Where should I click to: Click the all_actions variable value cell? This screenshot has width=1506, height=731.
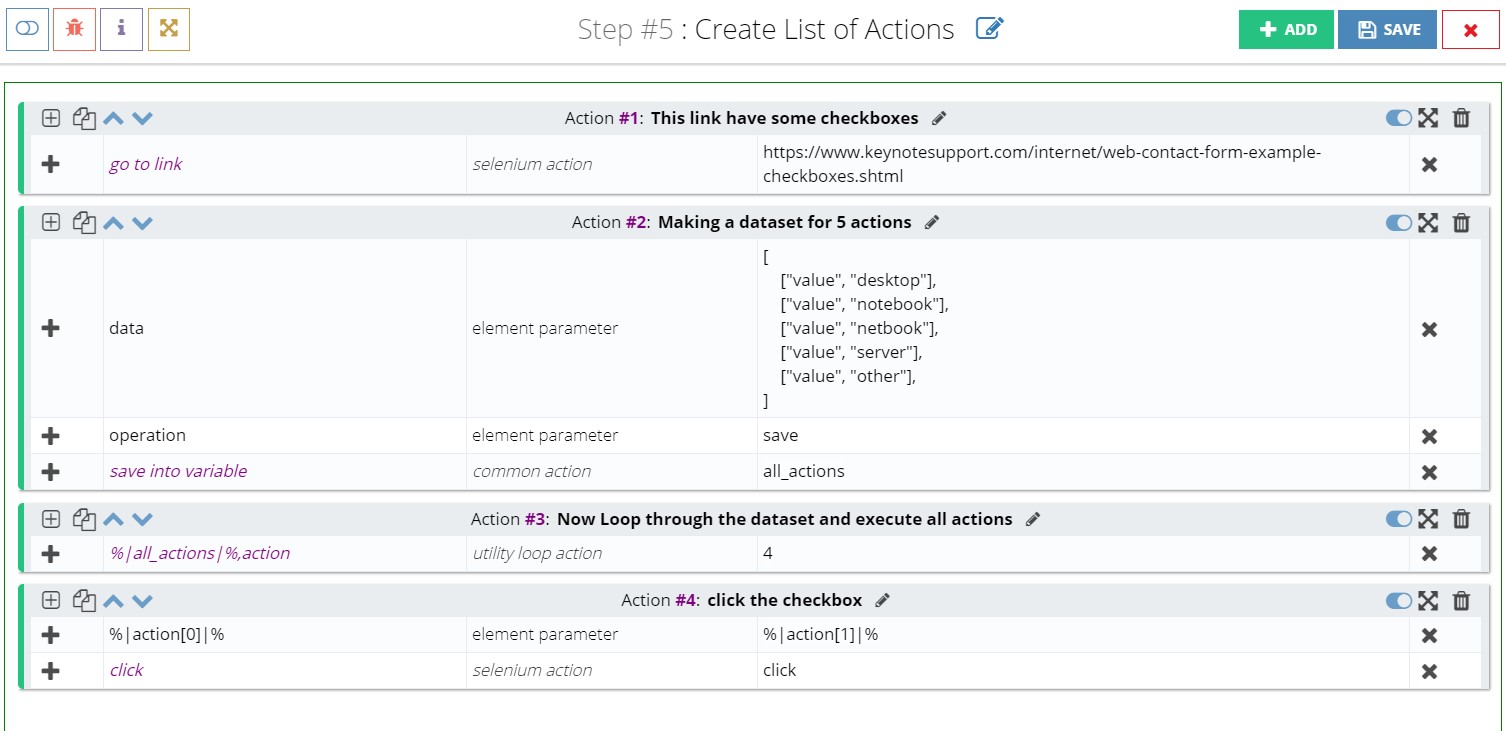[1083, 472]
